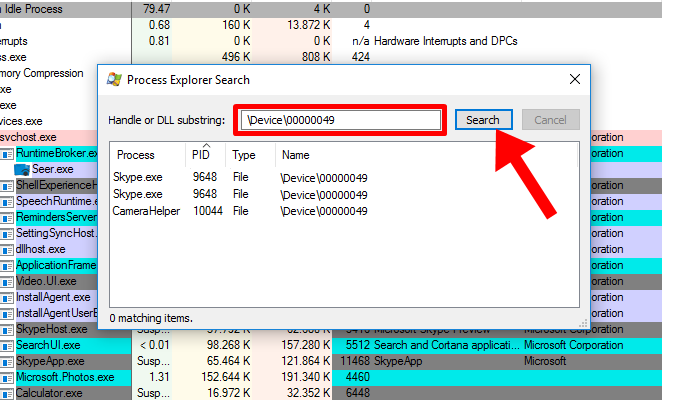The height and width of the screenshot is (400, 695).
Task: Click the RuntimeBroker.exe process icon
Action: (7, 154)
